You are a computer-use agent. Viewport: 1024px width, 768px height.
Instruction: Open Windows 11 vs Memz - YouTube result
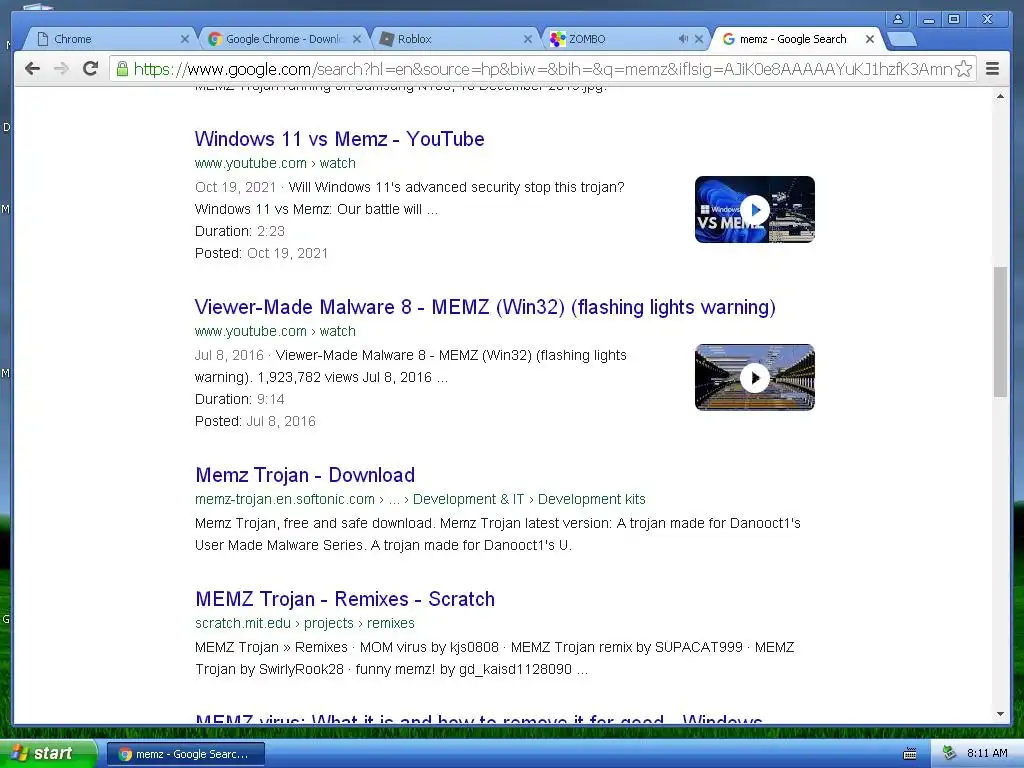click(x=340, y=139)
